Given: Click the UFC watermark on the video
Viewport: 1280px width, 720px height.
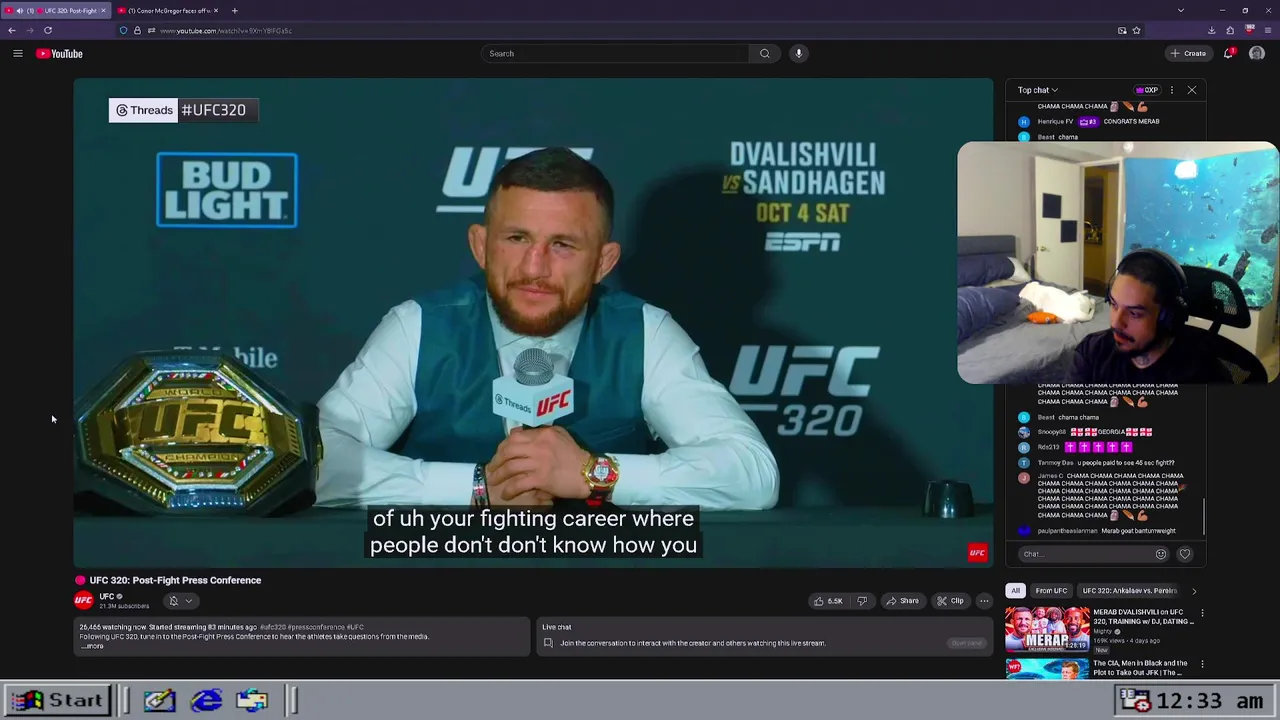Looking at the screenshot, I should coord(977,552).
